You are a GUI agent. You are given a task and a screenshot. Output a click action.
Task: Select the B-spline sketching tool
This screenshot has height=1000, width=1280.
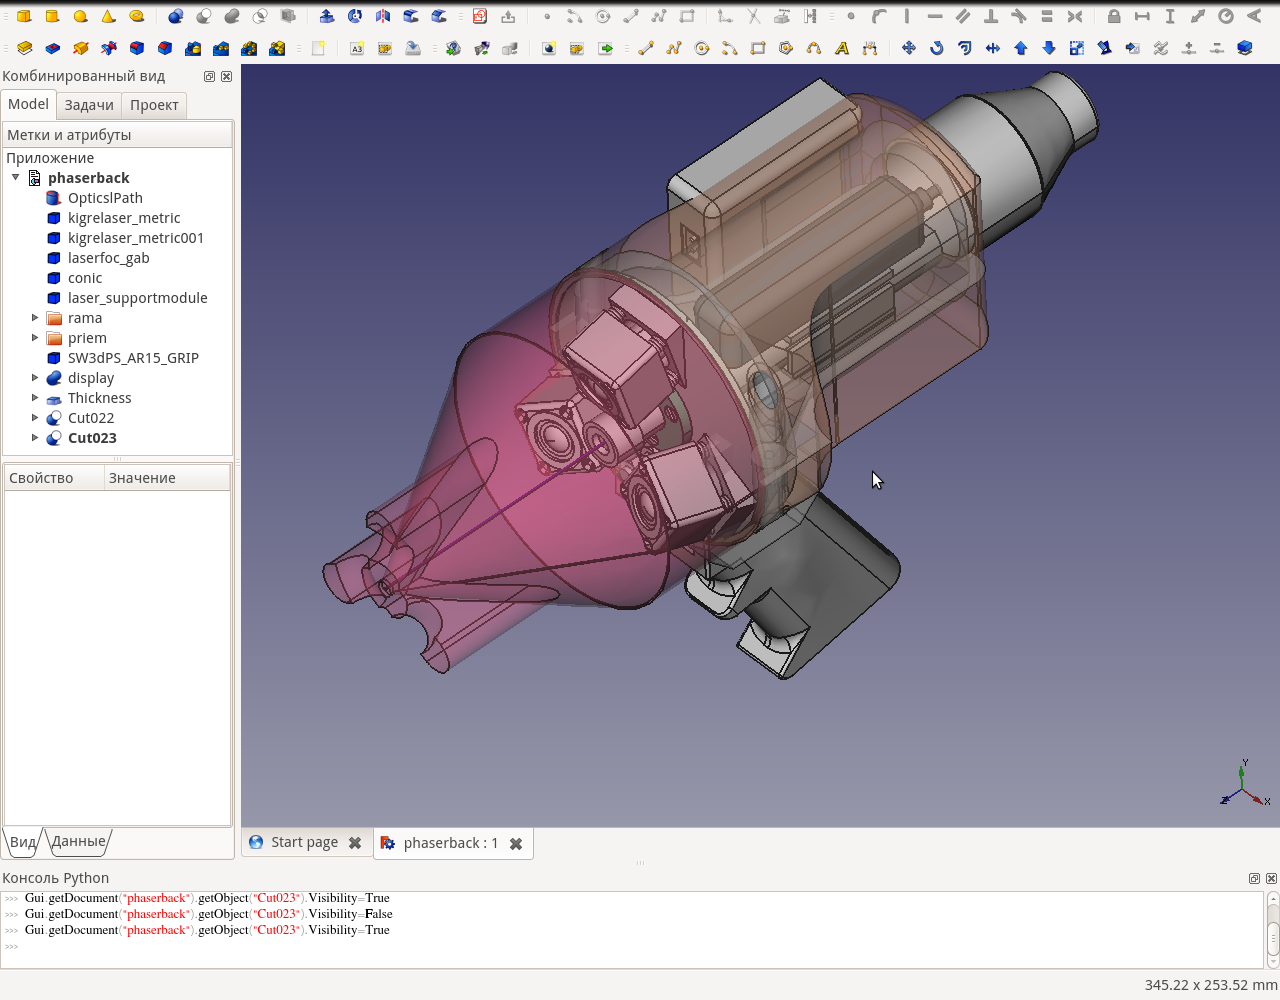[x=812, y=47]
